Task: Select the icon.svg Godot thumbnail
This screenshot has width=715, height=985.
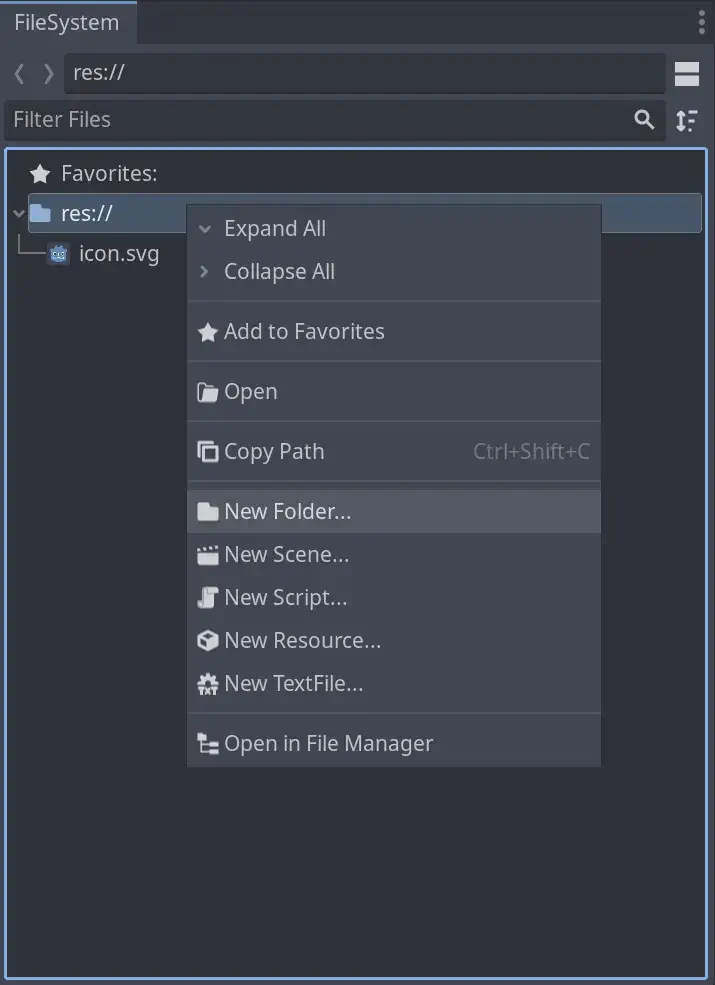Action: coord(59,254)
